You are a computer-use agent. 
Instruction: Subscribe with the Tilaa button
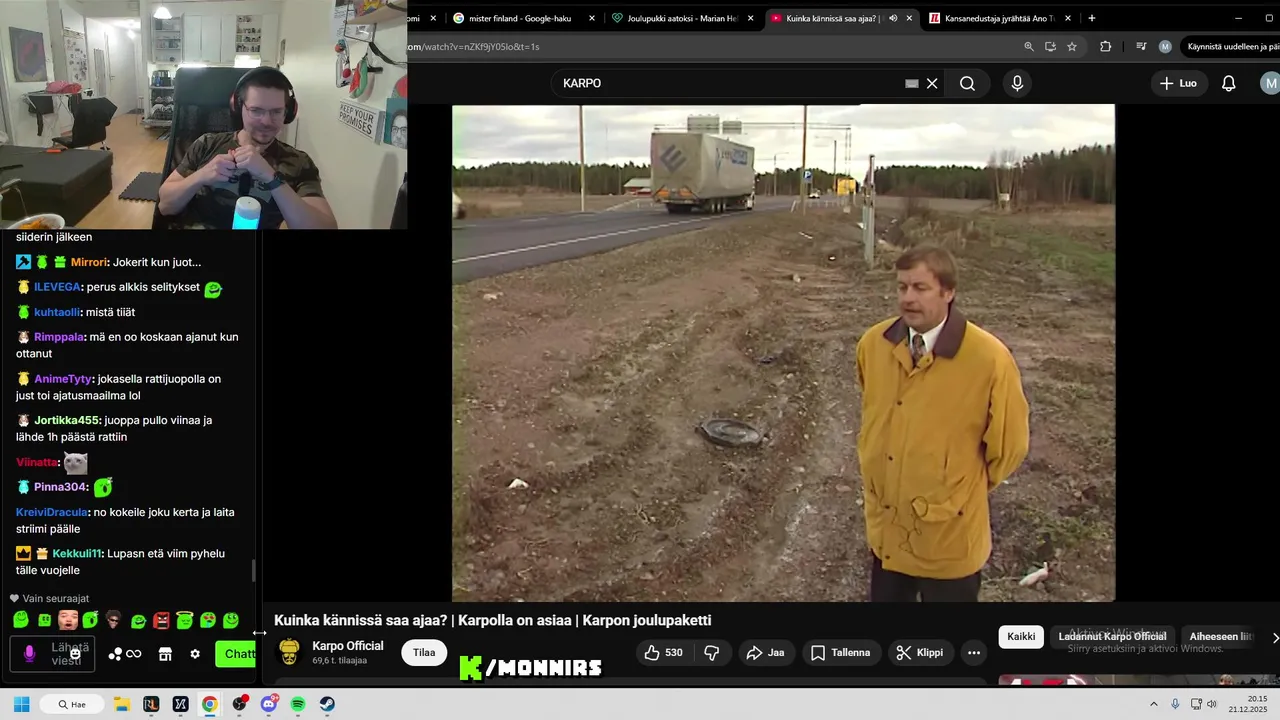[x=424, y=653]
